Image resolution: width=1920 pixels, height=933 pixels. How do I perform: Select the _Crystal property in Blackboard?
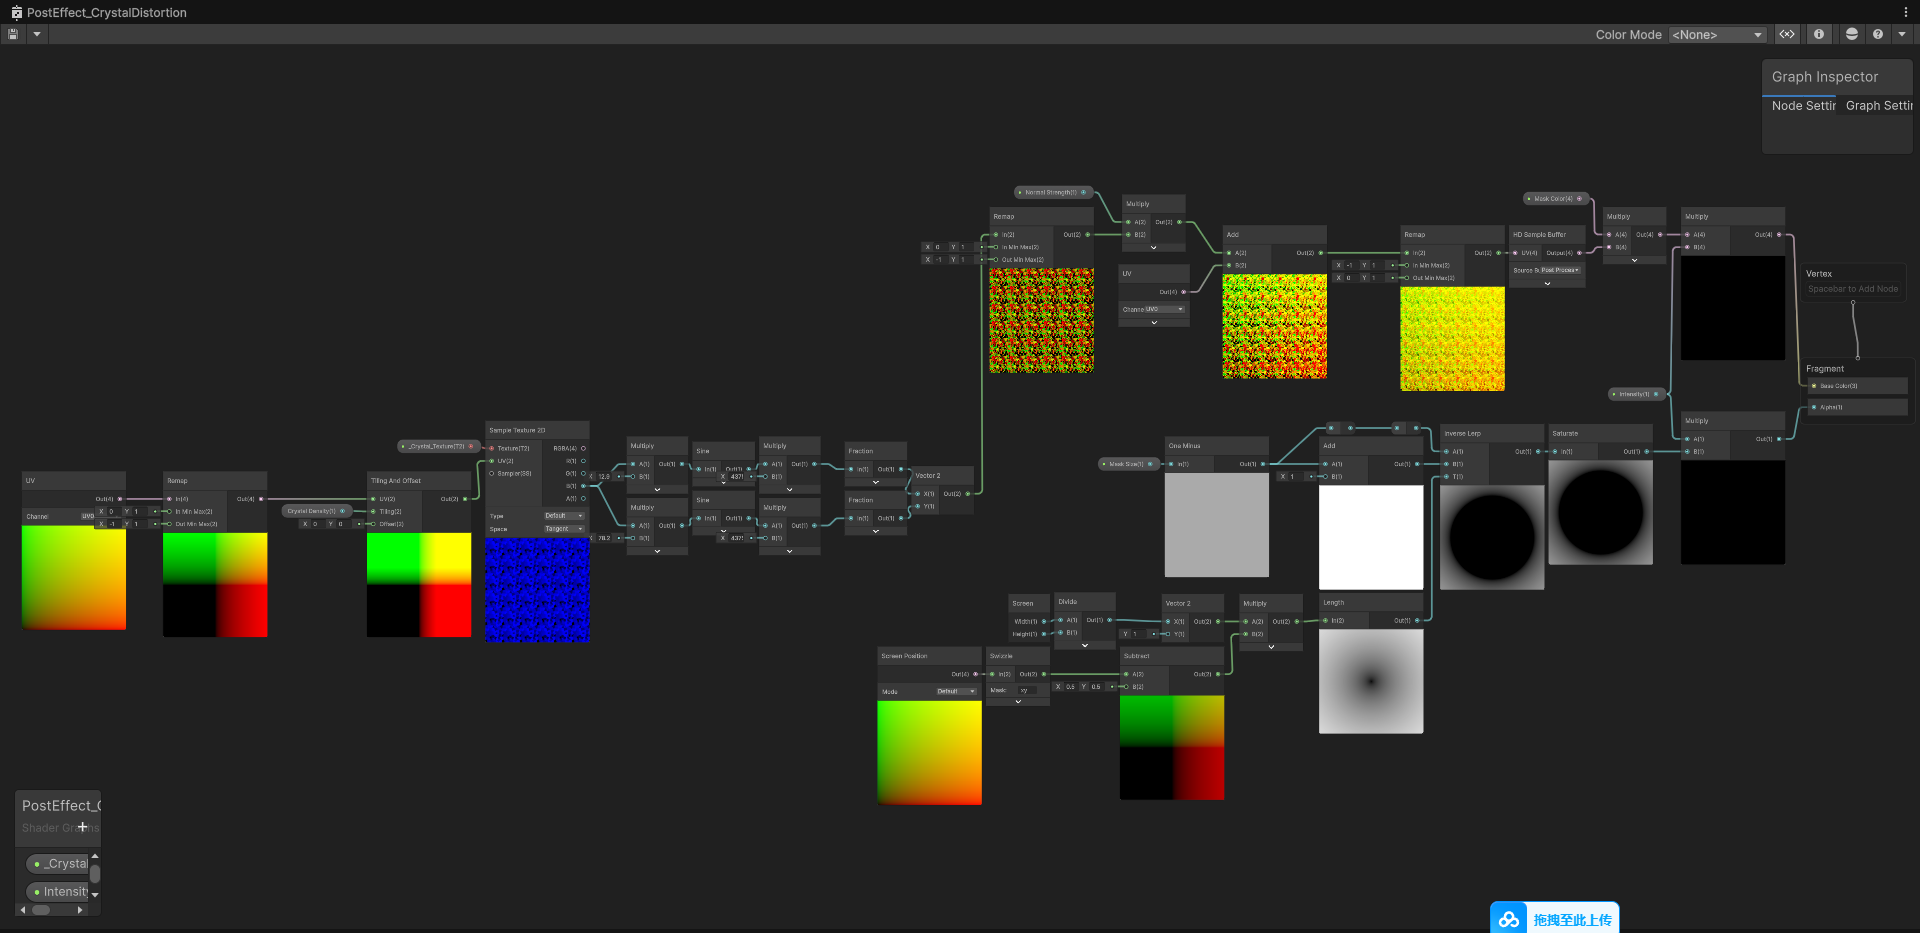(61, 864)
